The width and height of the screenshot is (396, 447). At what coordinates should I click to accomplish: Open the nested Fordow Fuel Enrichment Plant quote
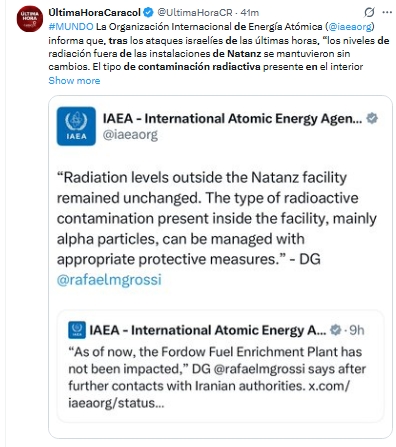coord(220,366)
